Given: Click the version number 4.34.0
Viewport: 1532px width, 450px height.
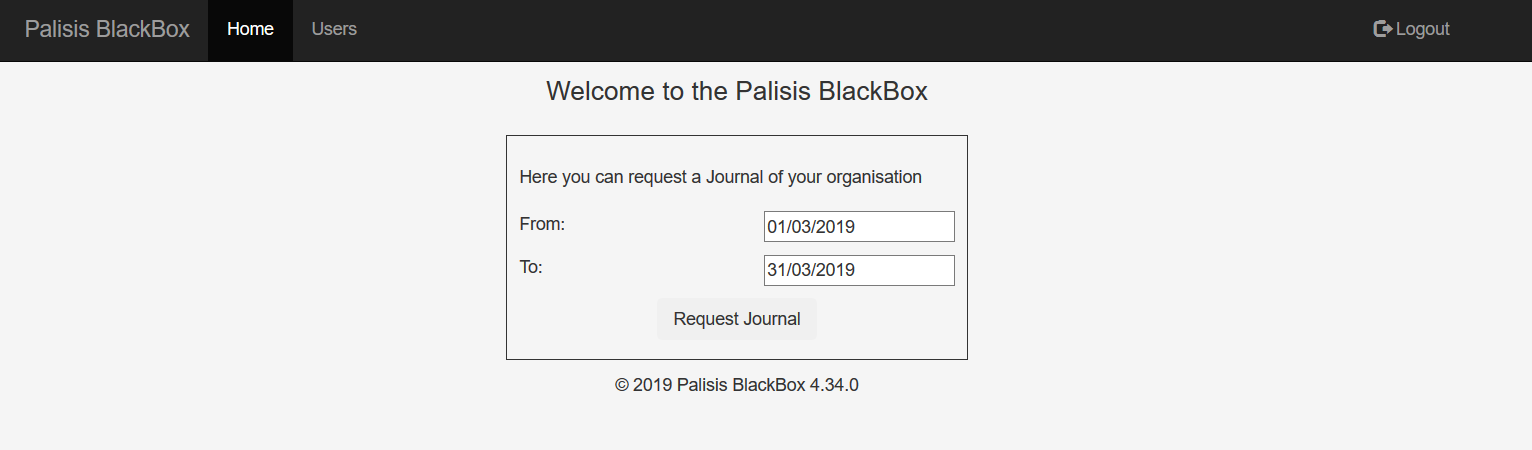Looking at the screenshot, I should click(834, 384).
